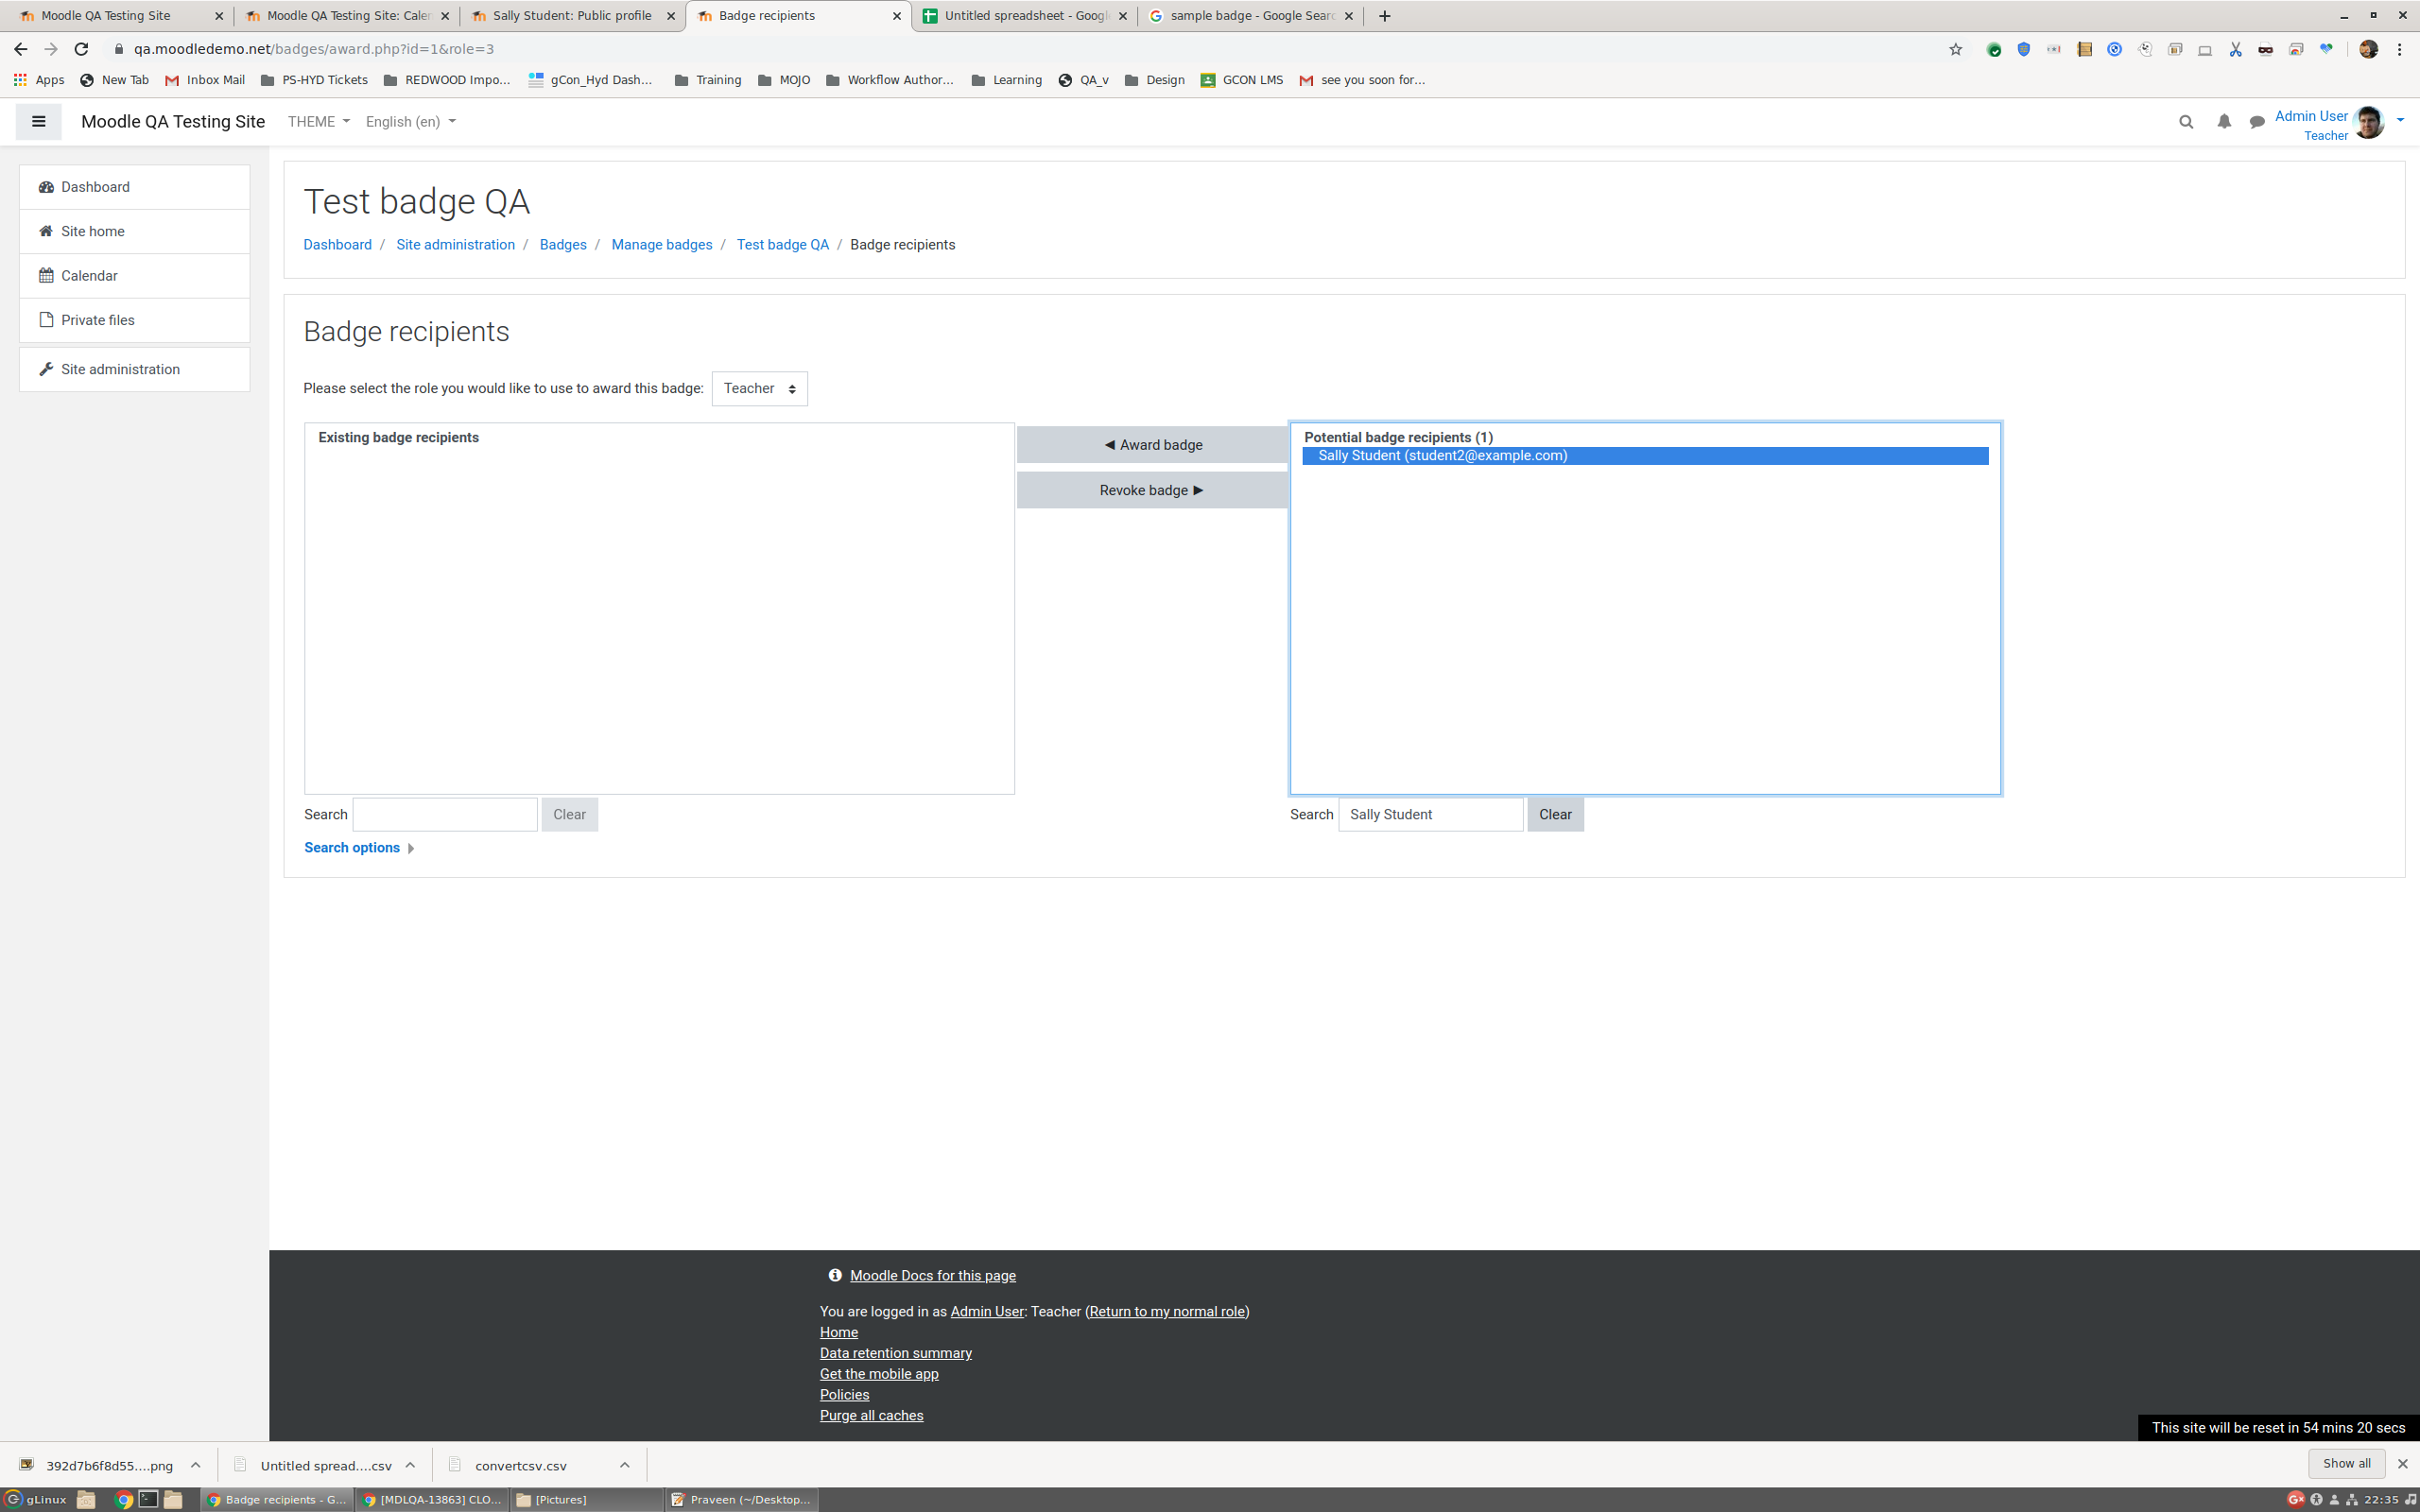Open Private files in the sidebar

(134, 320)
